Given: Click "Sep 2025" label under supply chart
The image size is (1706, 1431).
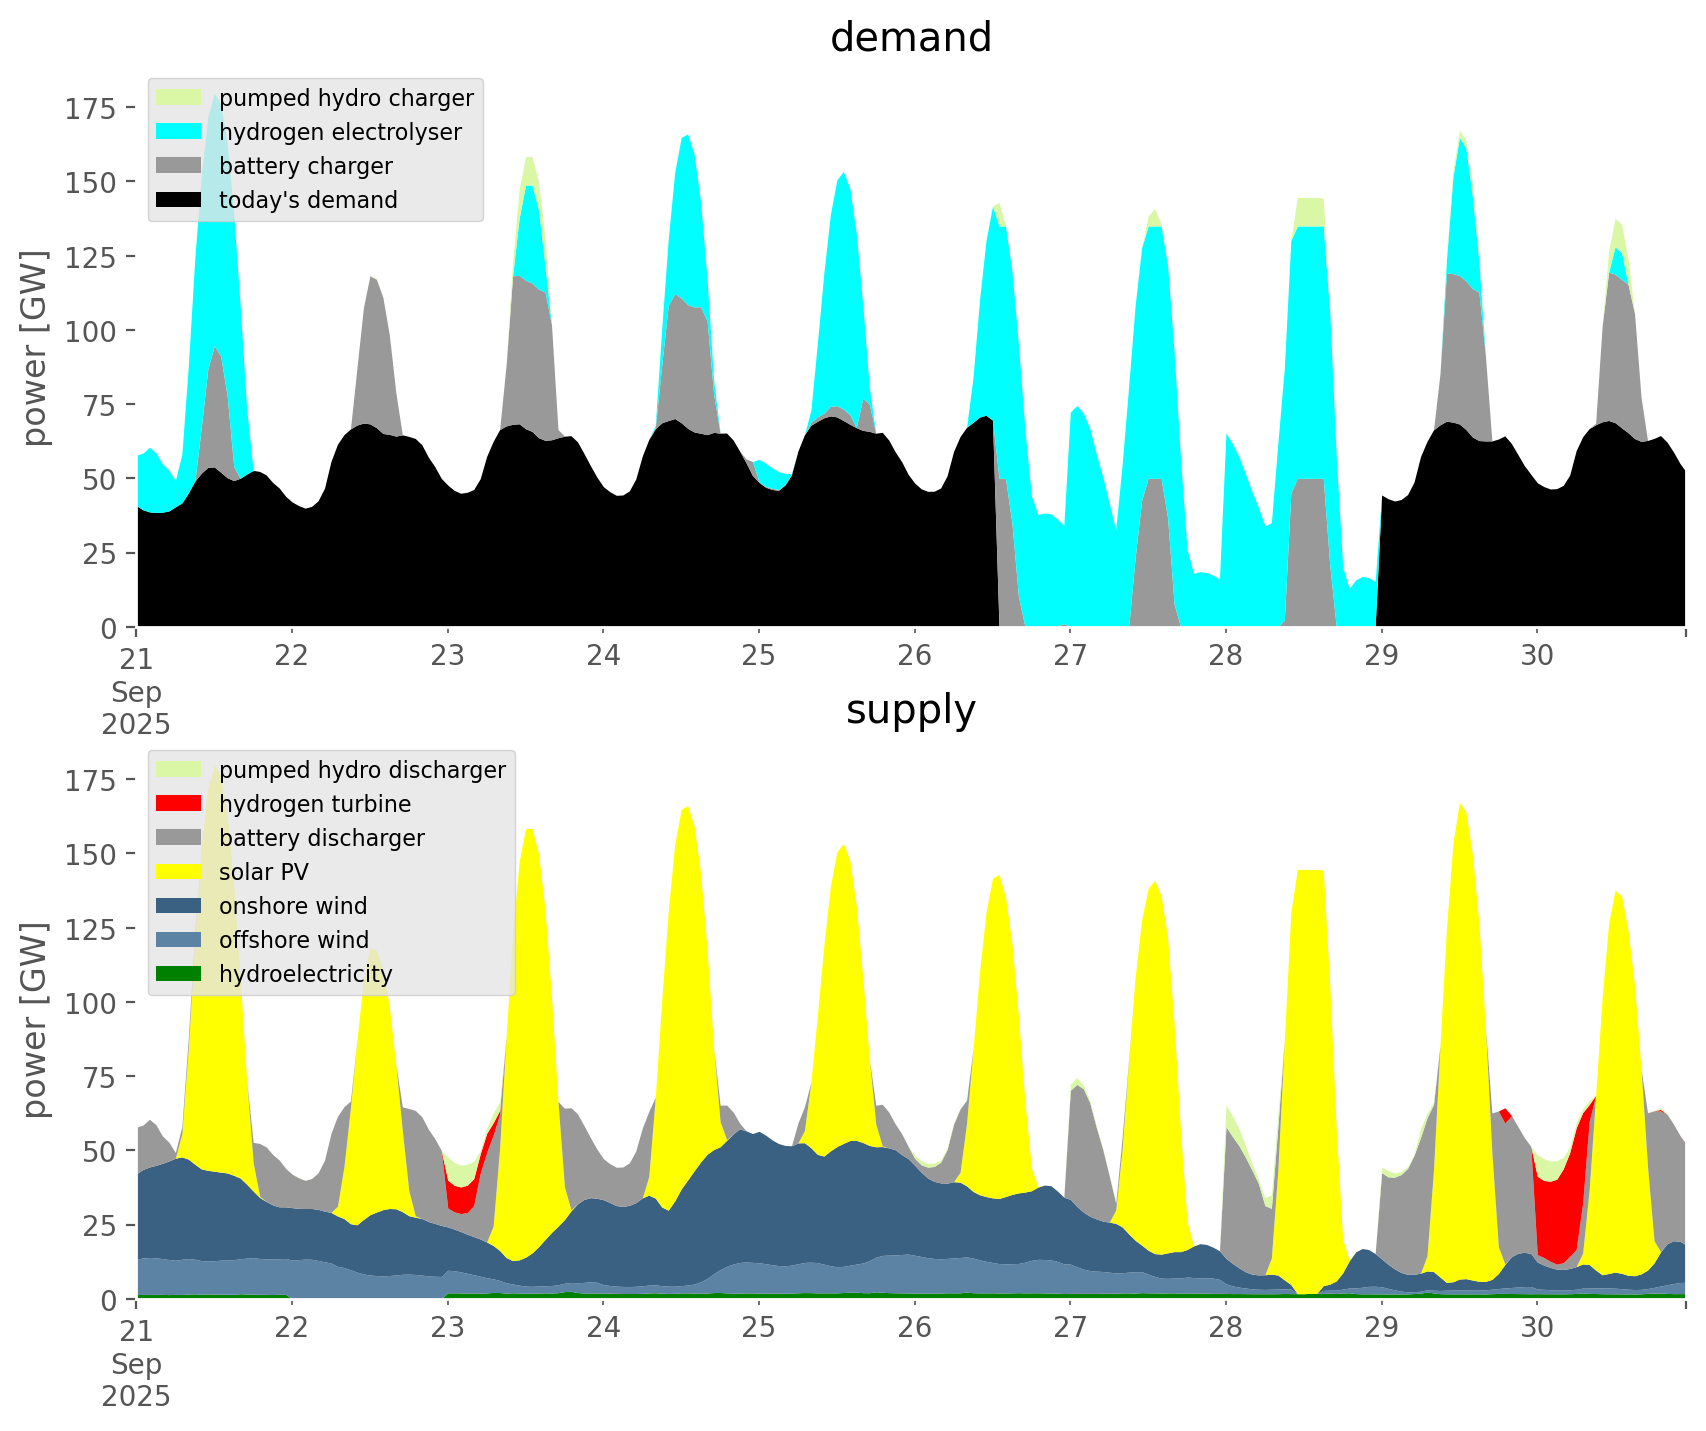Looking at the screenshot, I should pos(136,1380).
